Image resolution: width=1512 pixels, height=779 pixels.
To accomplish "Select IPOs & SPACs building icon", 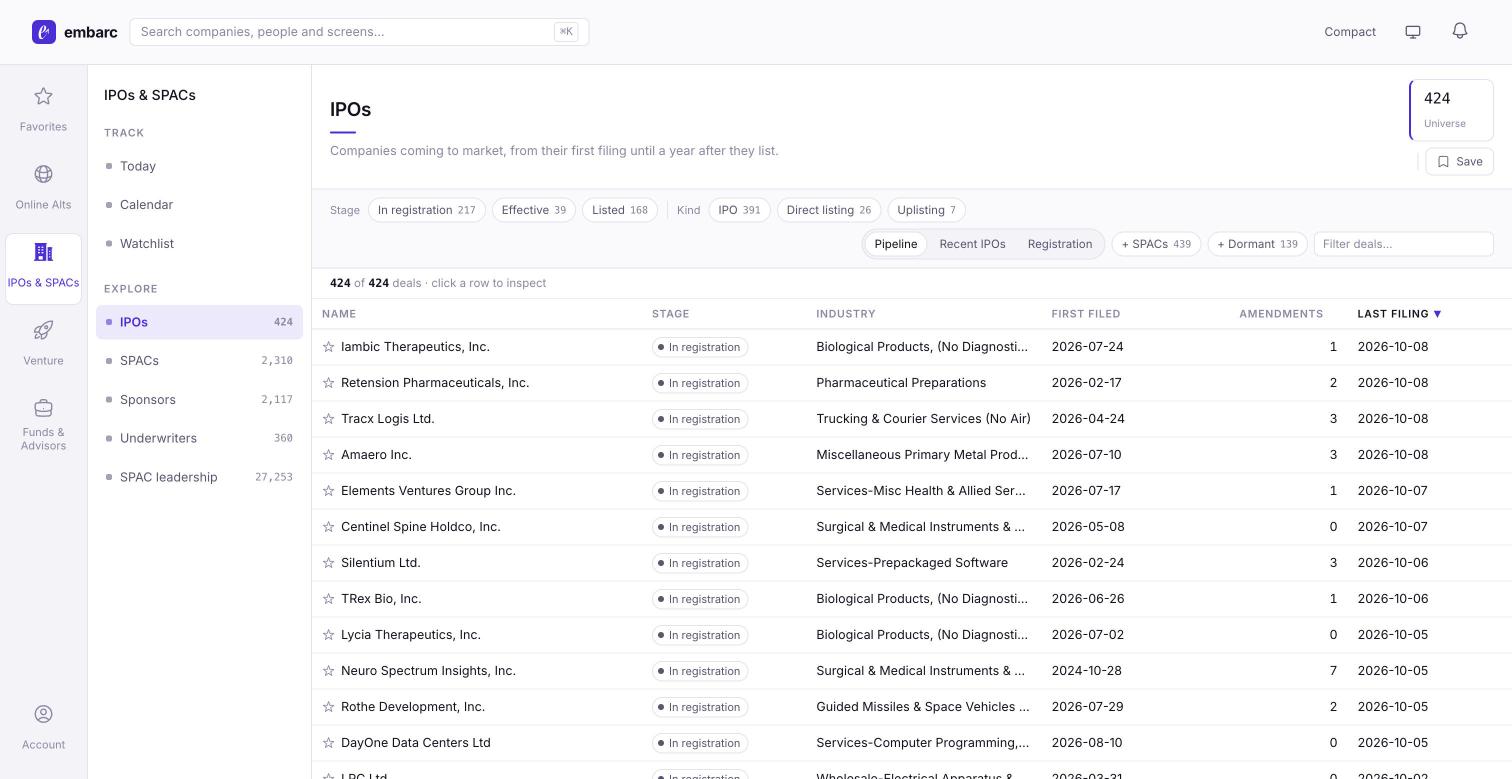I will coord(43,252).
